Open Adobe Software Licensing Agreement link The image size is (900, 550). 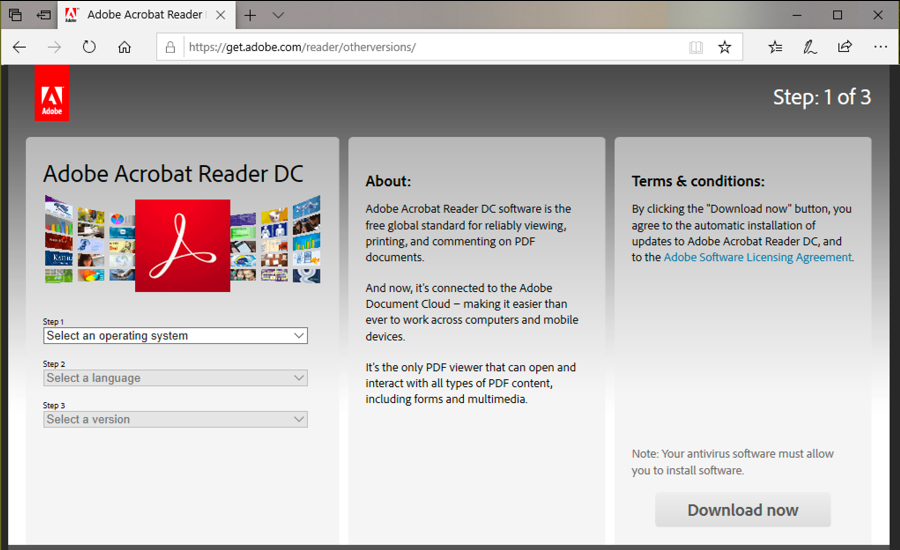758,257
